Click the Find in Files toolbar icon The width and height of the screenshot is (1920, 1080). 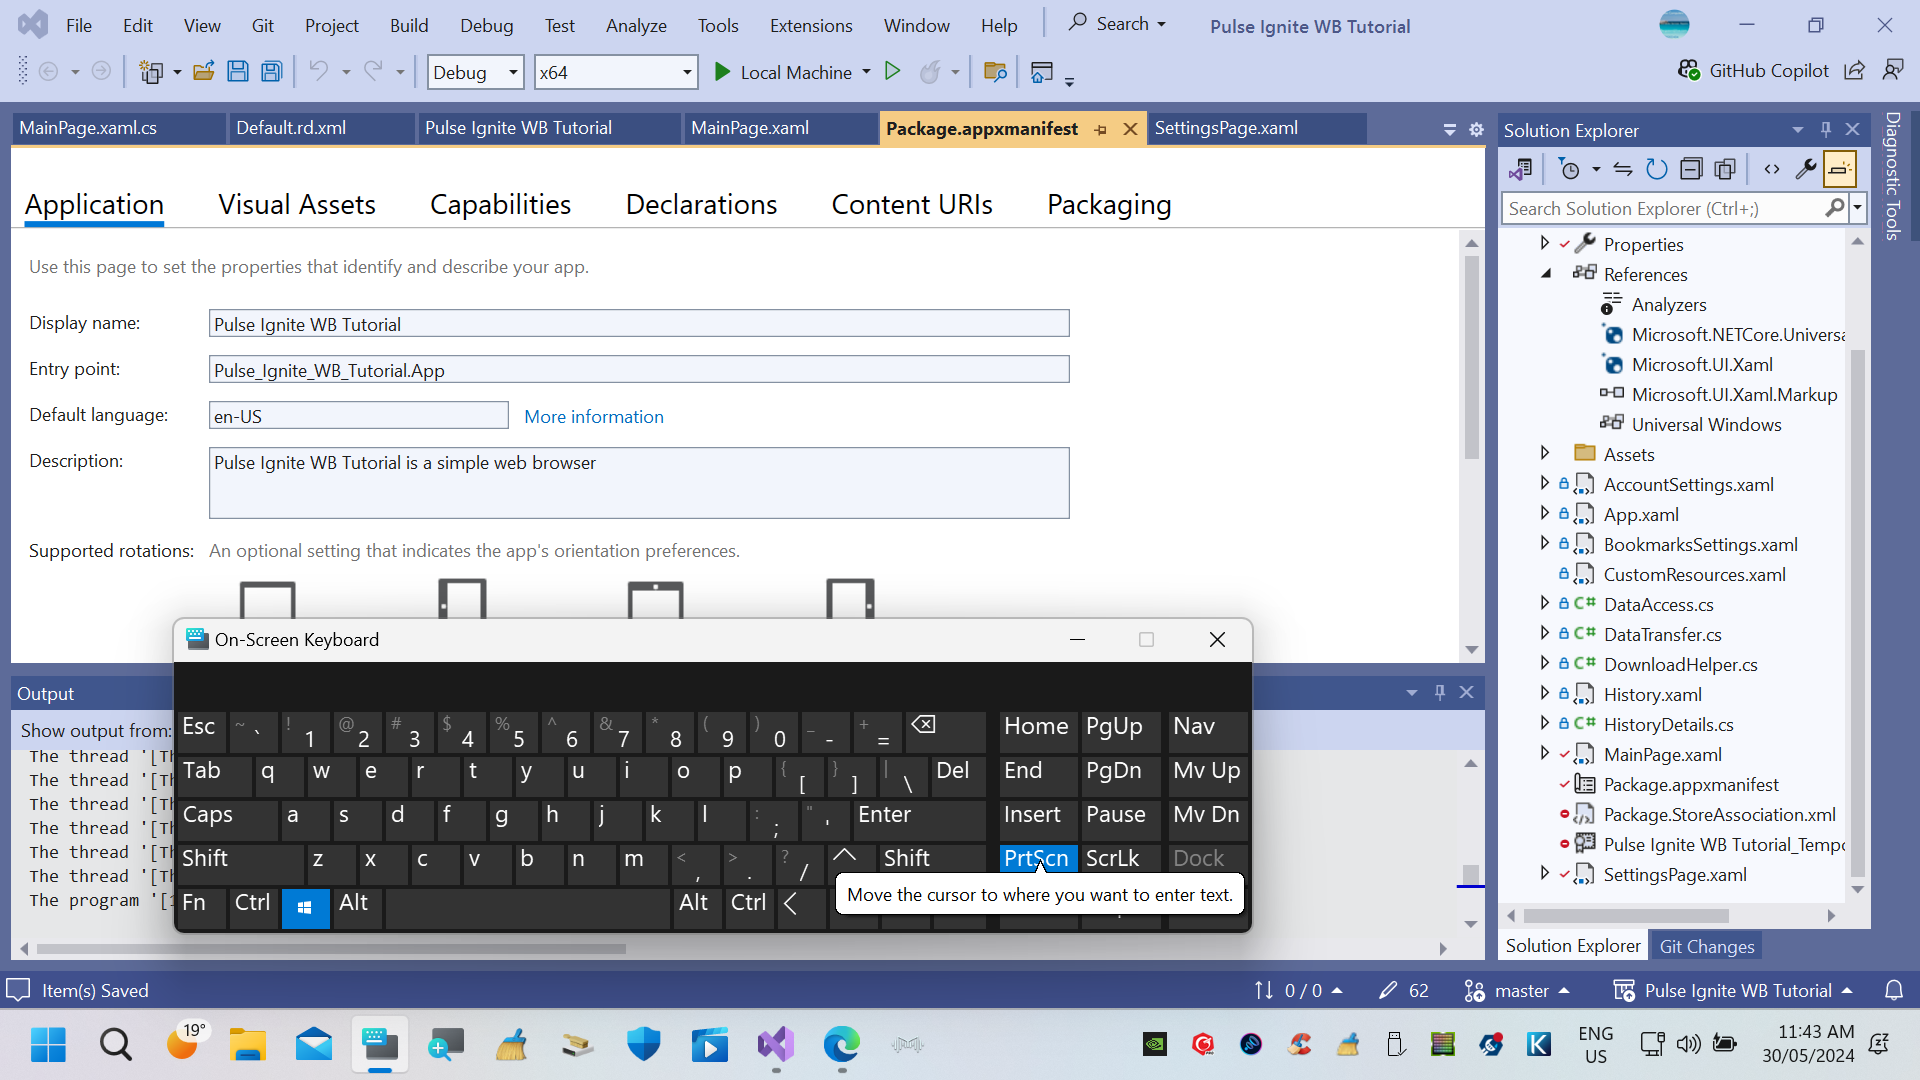pyautogui.click(x=995, y=72)
